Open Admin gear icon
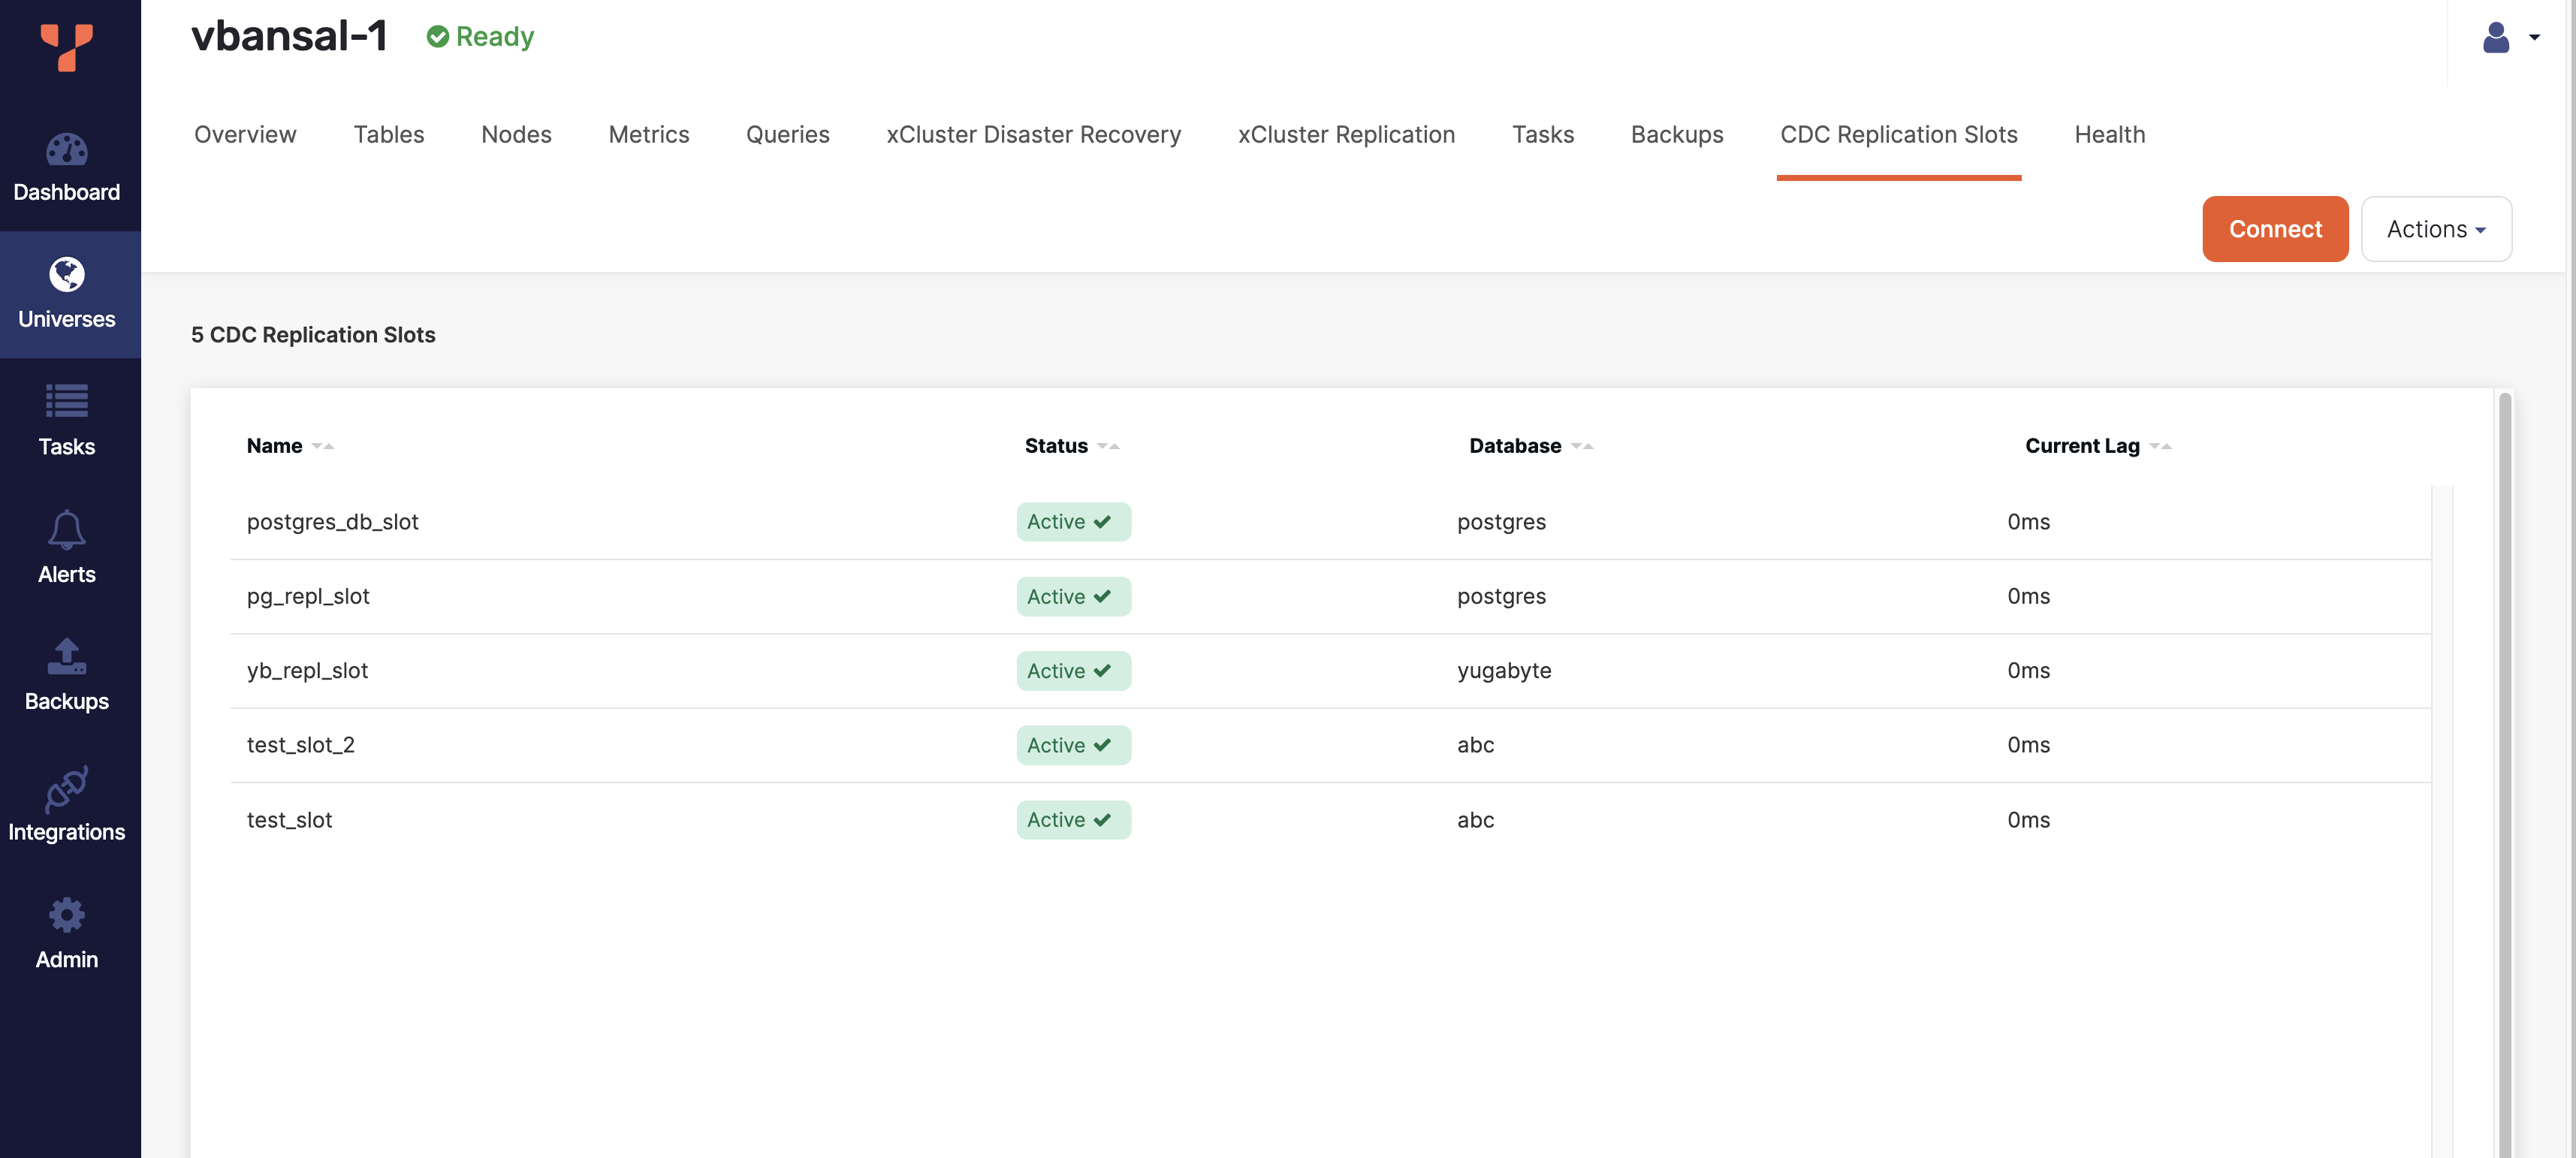This screenshot has width=2576, height=1158. (66, 915)
